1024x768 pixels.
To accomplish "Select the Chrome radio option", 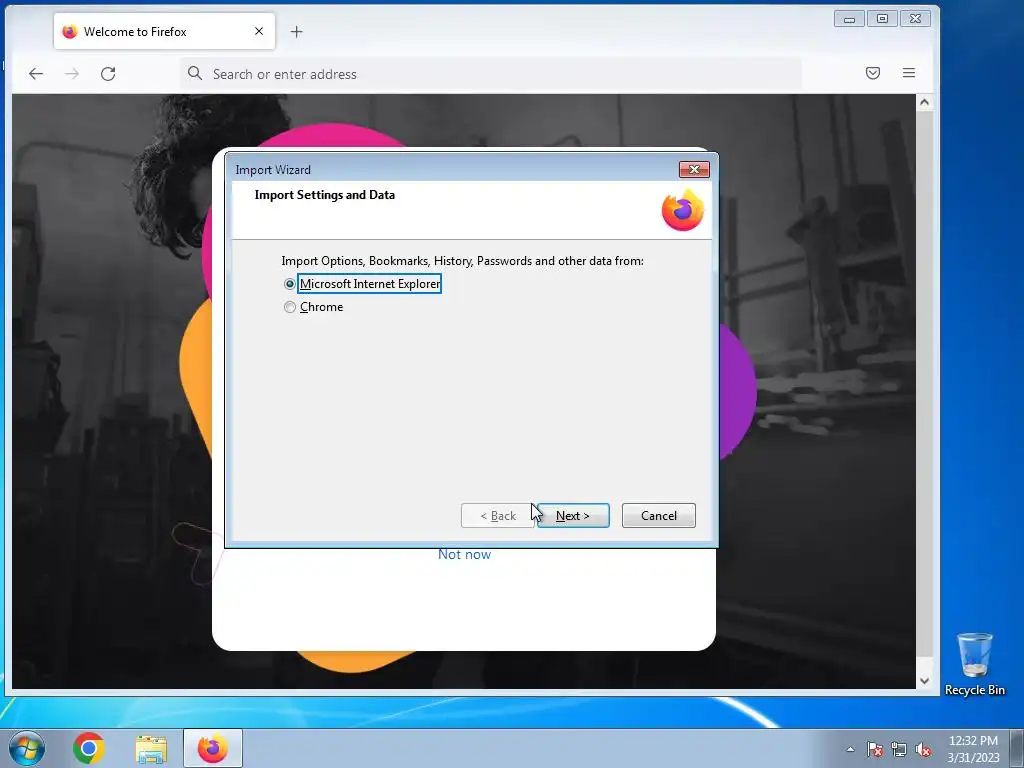I will pos(289,307).
